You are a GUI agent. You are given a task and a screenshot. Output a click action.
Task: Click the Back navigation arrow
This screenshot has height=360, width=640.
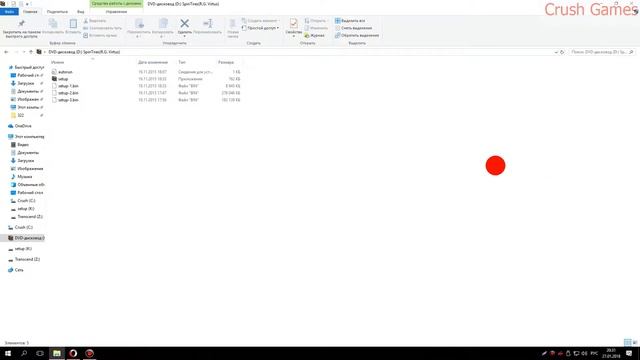pos(6,52)
